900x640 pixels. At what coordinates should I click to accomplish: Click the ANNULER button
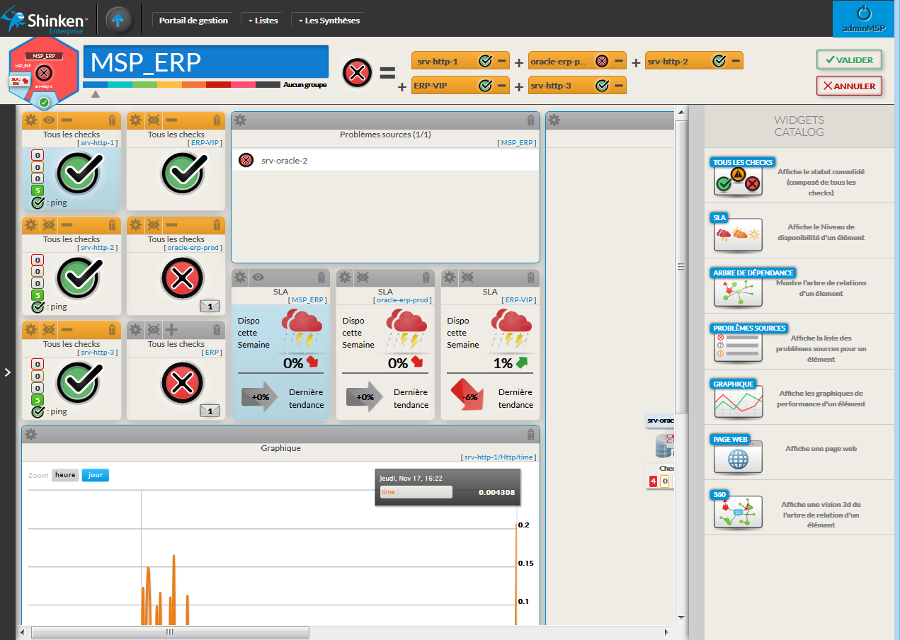[848, 86]
